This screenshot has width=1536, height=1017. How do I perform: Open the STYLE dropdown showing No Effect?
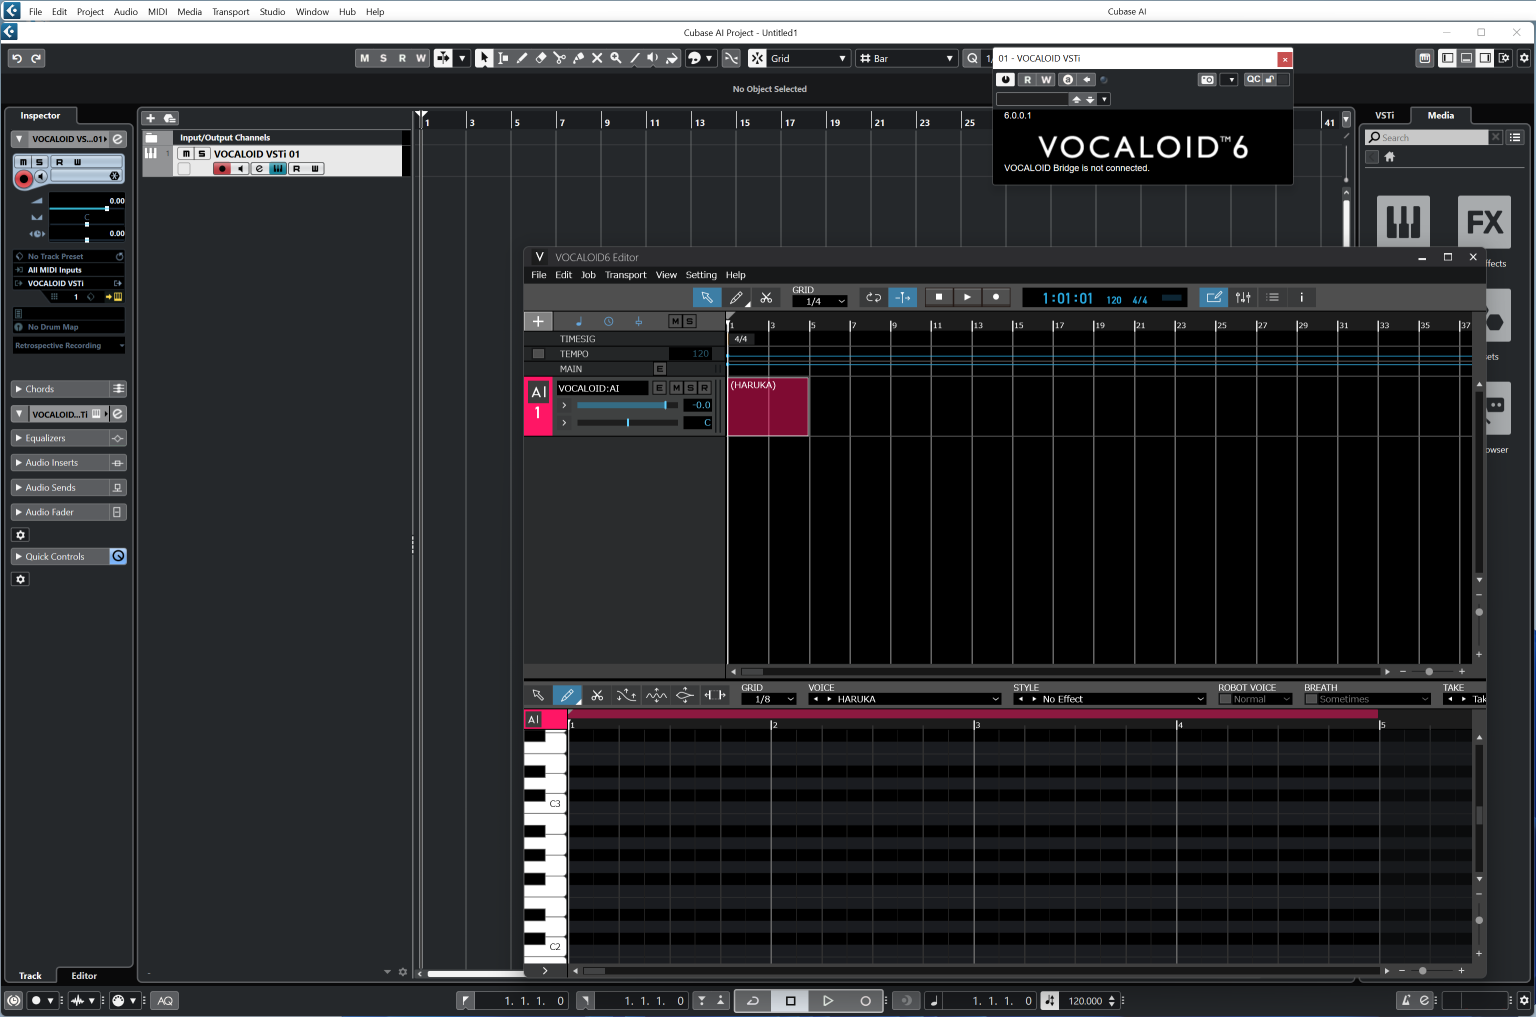coord(1110,699)
